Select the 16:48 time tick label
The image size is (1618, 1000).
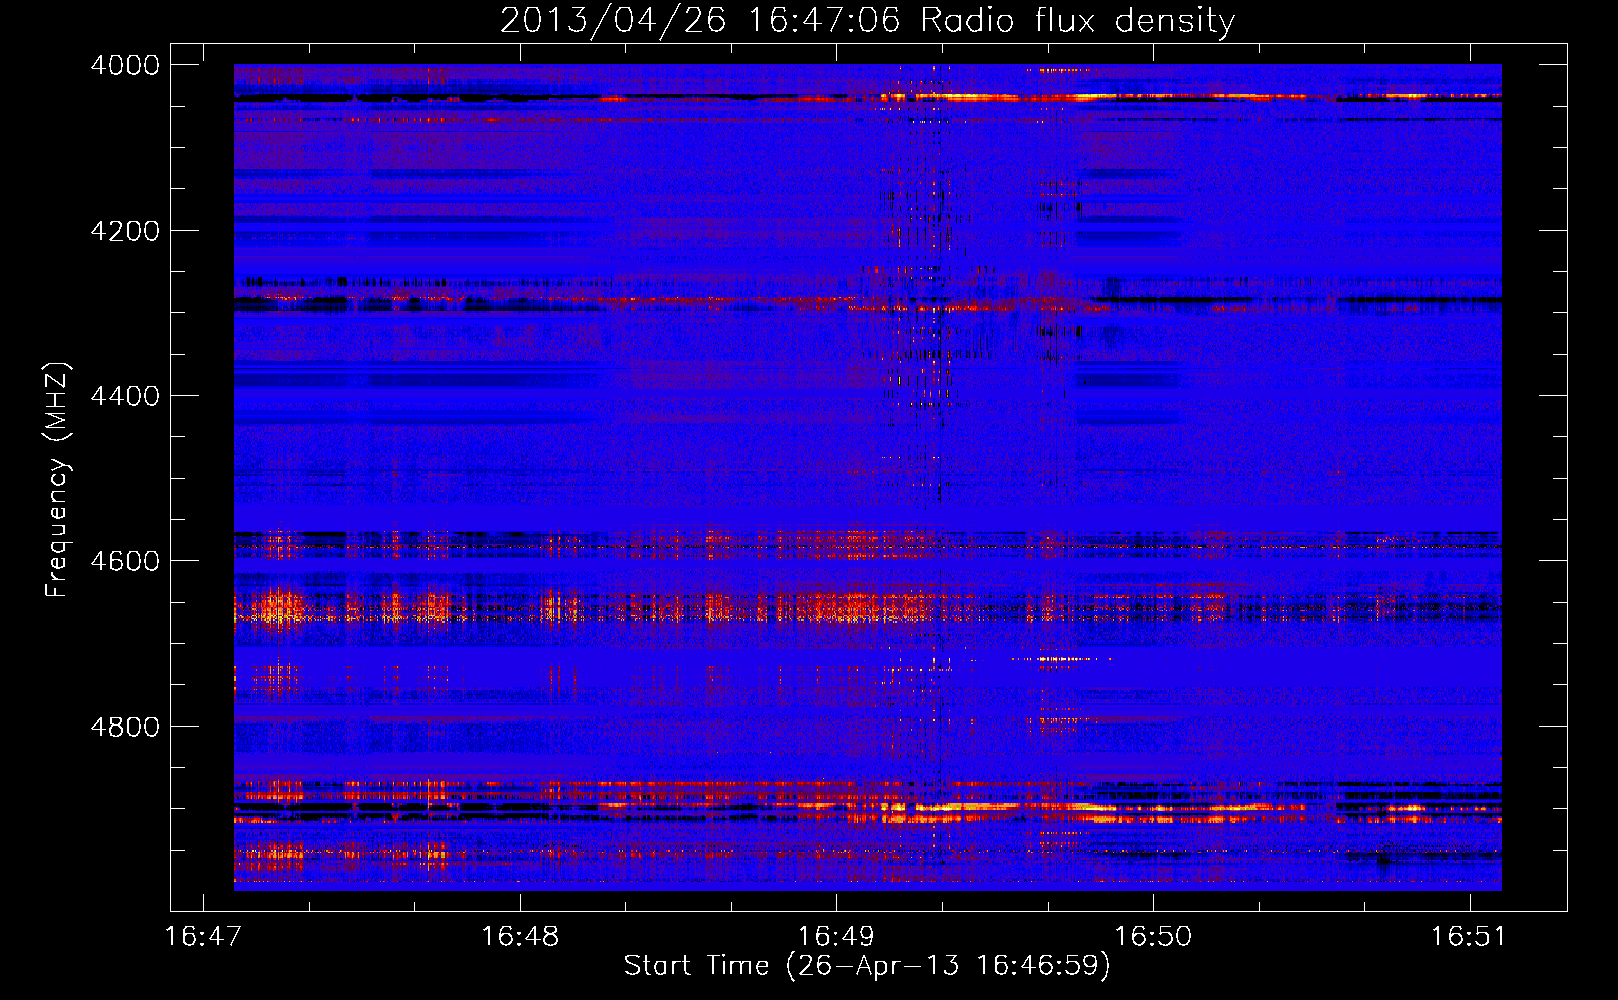coord(520,936)
